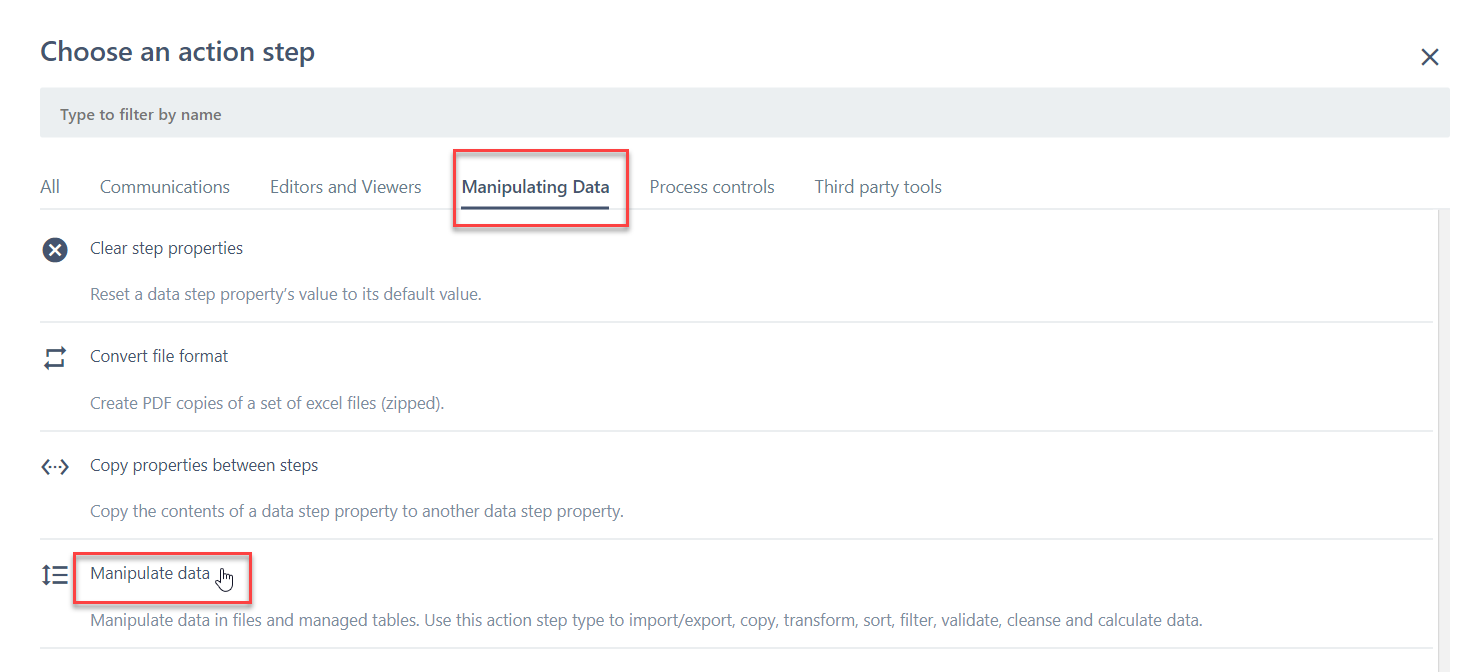
Task: Click the Manipulate data sort-lines icon
Action: 55,575
